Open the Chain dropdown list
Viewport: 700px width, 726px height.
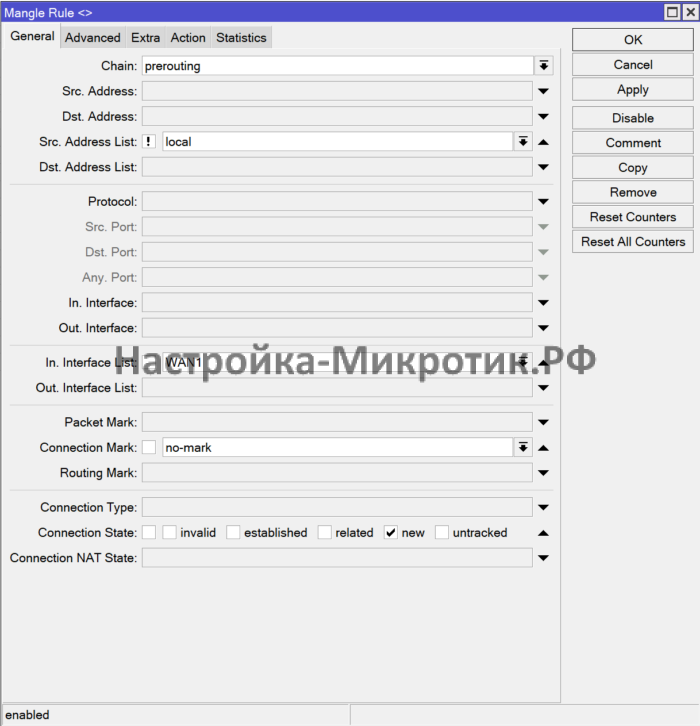pyautogui.click(x=544, y=66)
